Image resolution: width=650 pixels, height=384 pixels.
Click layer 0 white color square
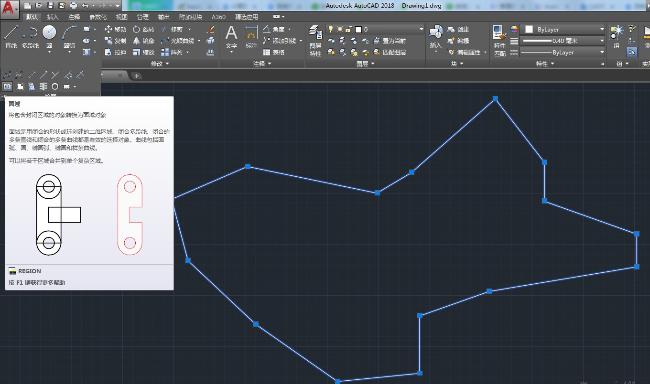click(x=359, y=29)
